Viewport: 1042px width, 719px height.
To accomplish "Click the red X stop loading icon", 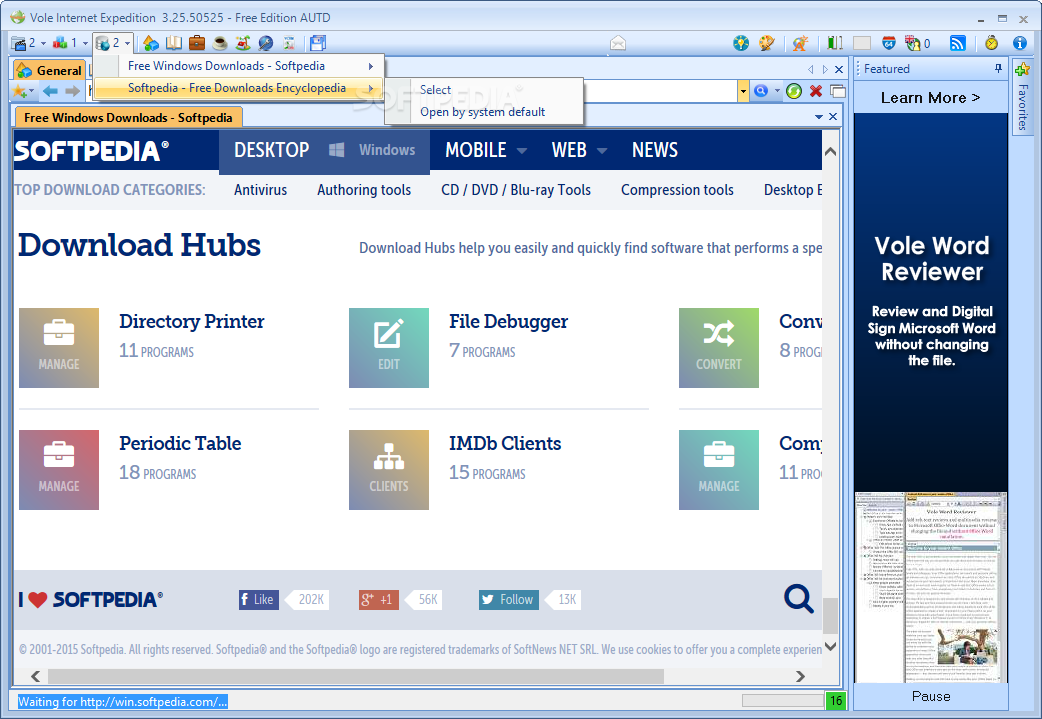I will pyautogui.click(x=816, y=91).
